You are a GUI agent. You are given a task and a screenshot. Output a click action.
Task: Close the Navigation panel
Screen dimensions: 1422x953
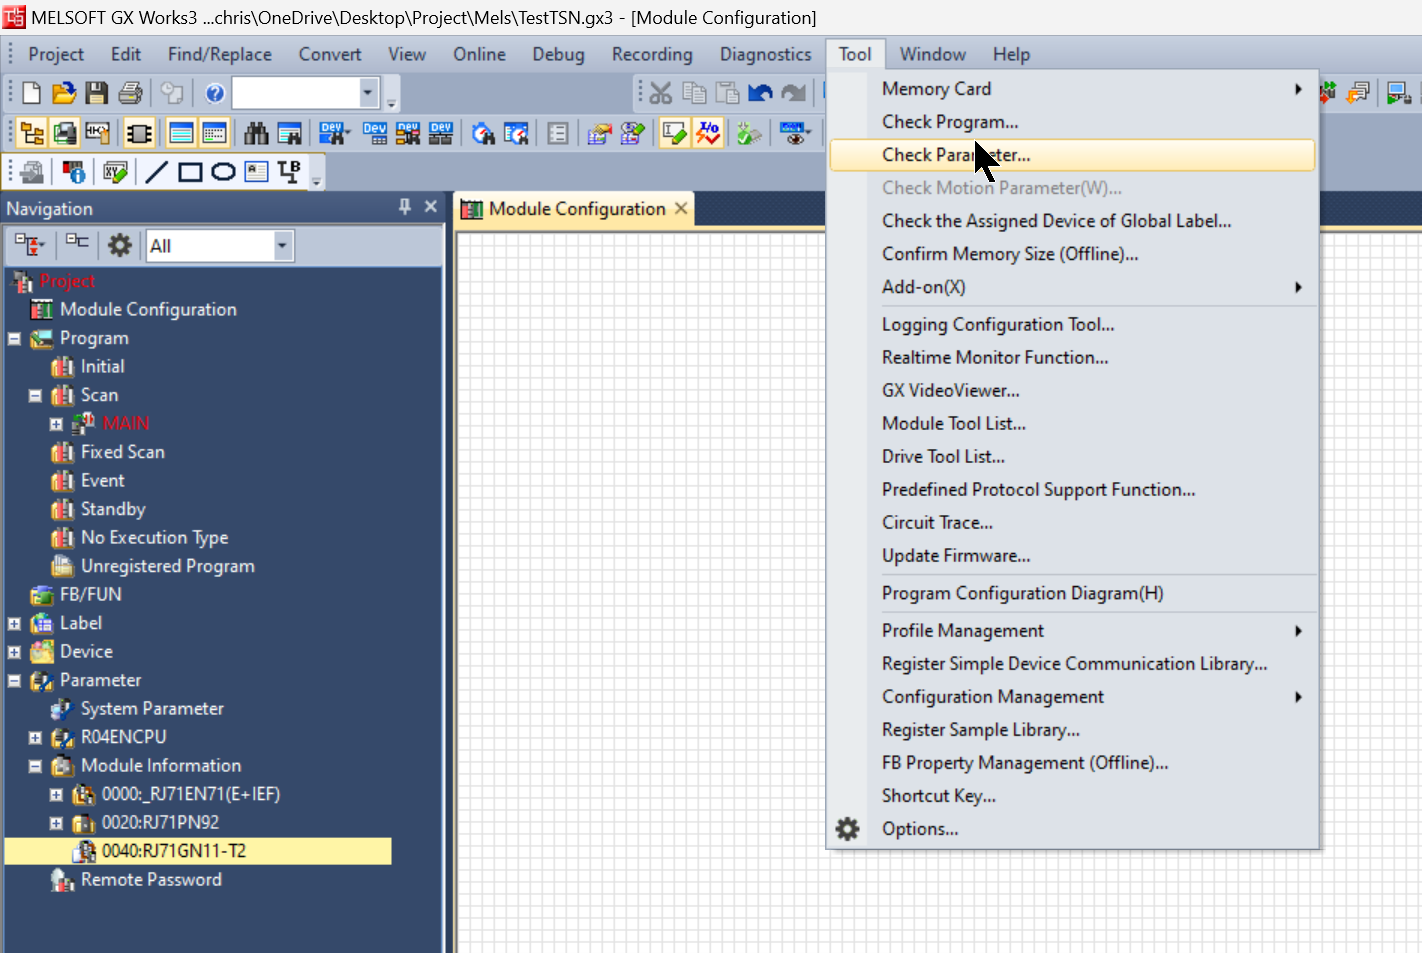pos(431,206)
